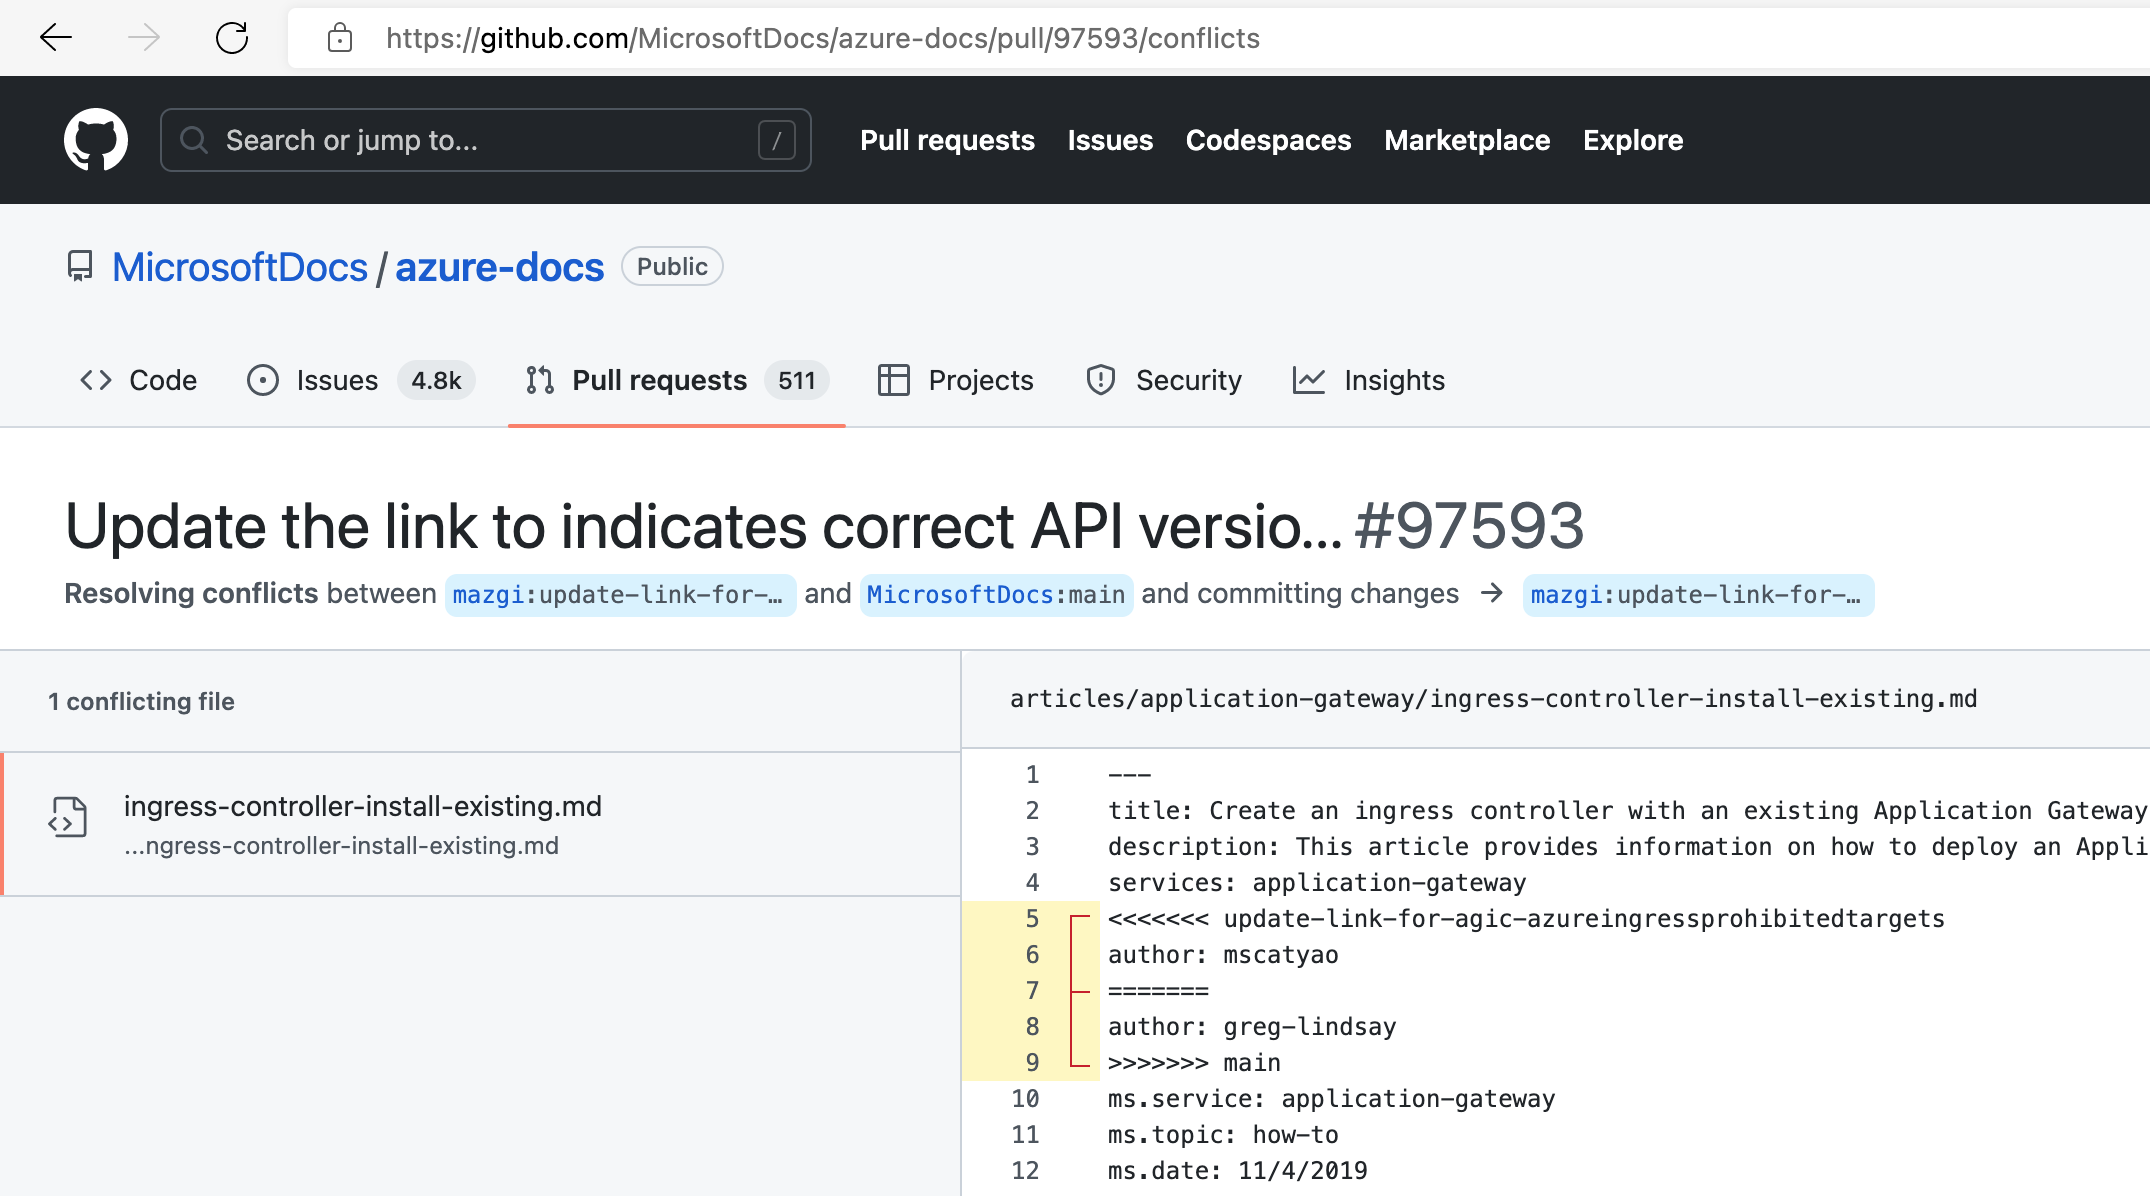This screenshot has width=2150, height=1196.
Task: Click the lock icon in address bar
Action: point(340,38)
